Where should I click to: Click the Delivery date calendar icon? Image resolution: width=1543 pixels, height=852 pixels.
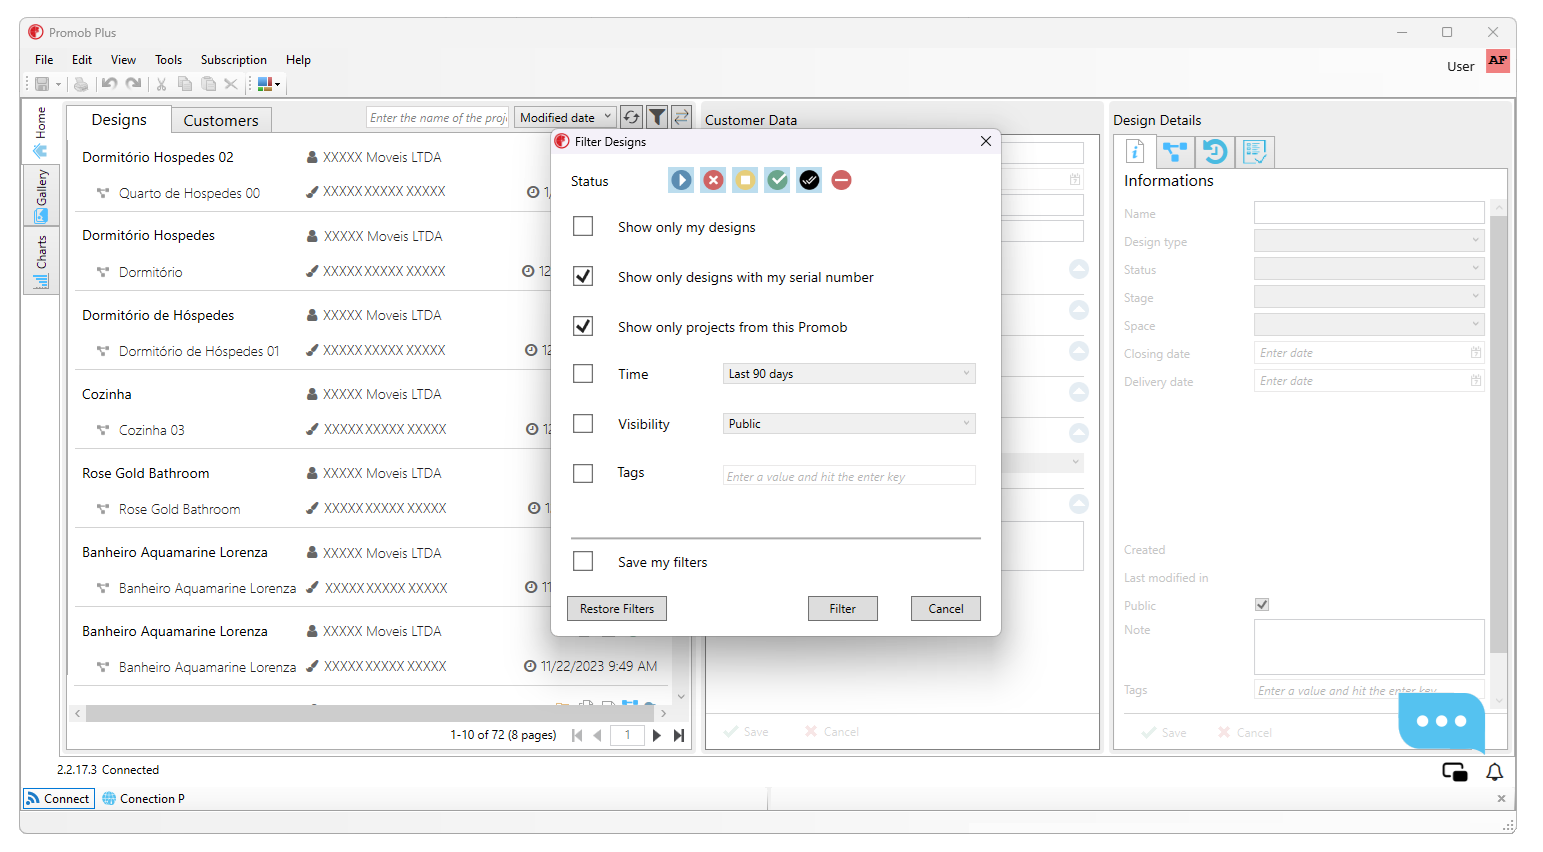coord(1475,381)
